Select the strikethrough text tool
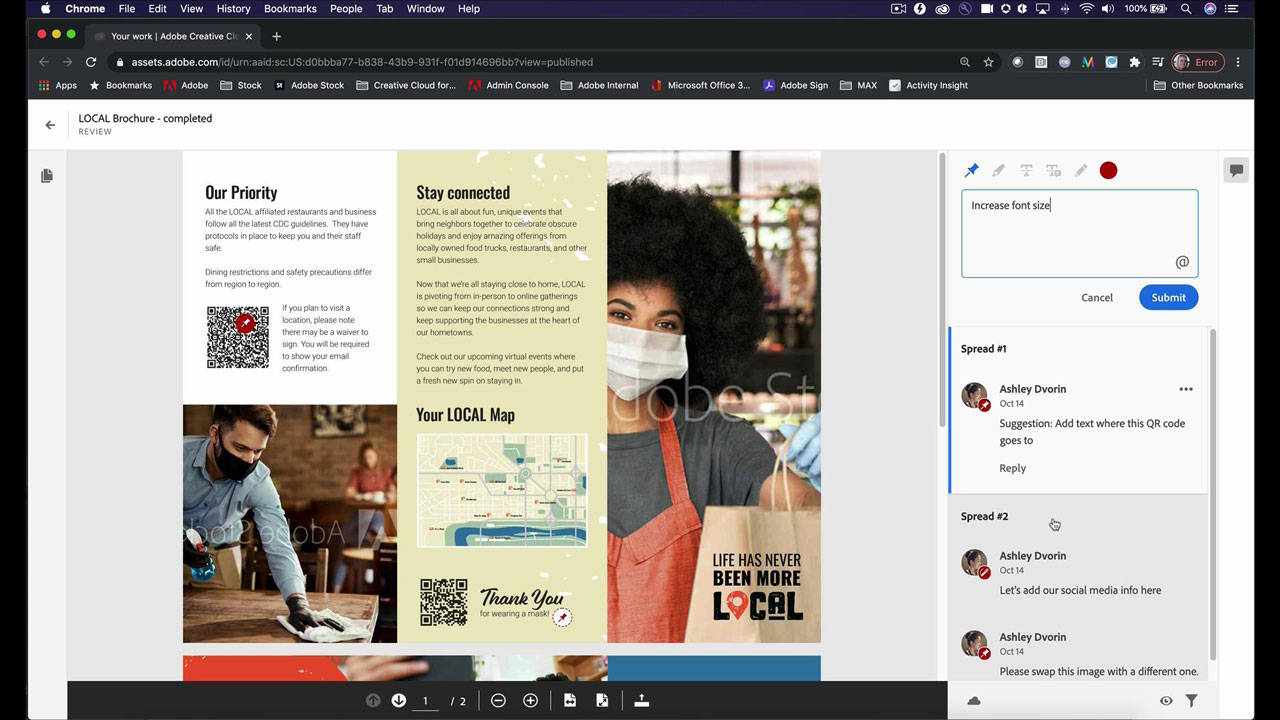Image resolution: width=1280 pixels, height=720 pixels. [x=1026, y=171]
